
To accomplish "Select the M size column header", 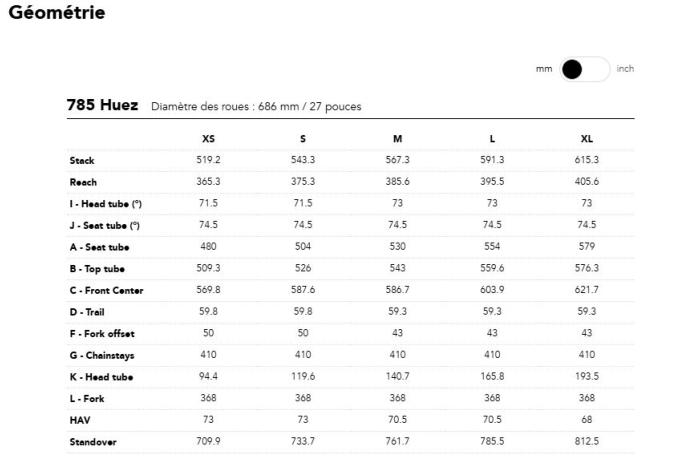I will [x=398, y=138].
